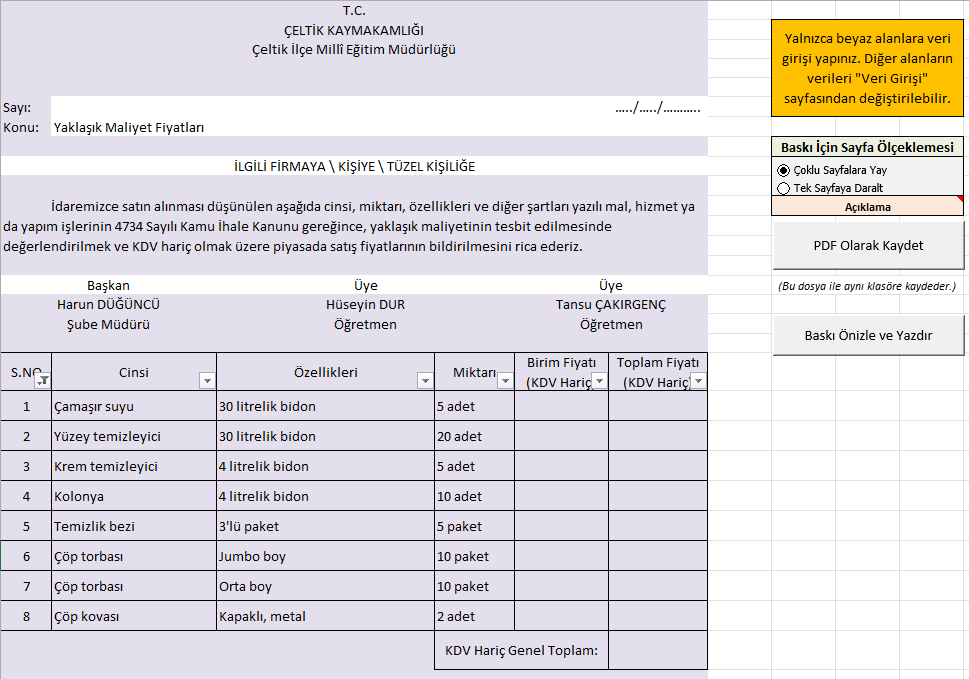Click the Baskı Önizle ve Yazdır button
Screen dimensions: 969x679
868,335
